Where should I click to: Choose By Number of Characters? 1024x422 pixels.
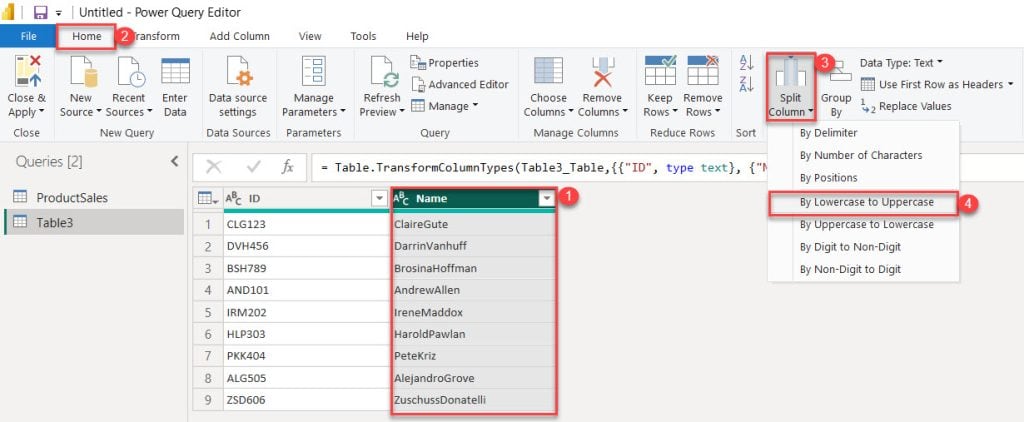863,155
